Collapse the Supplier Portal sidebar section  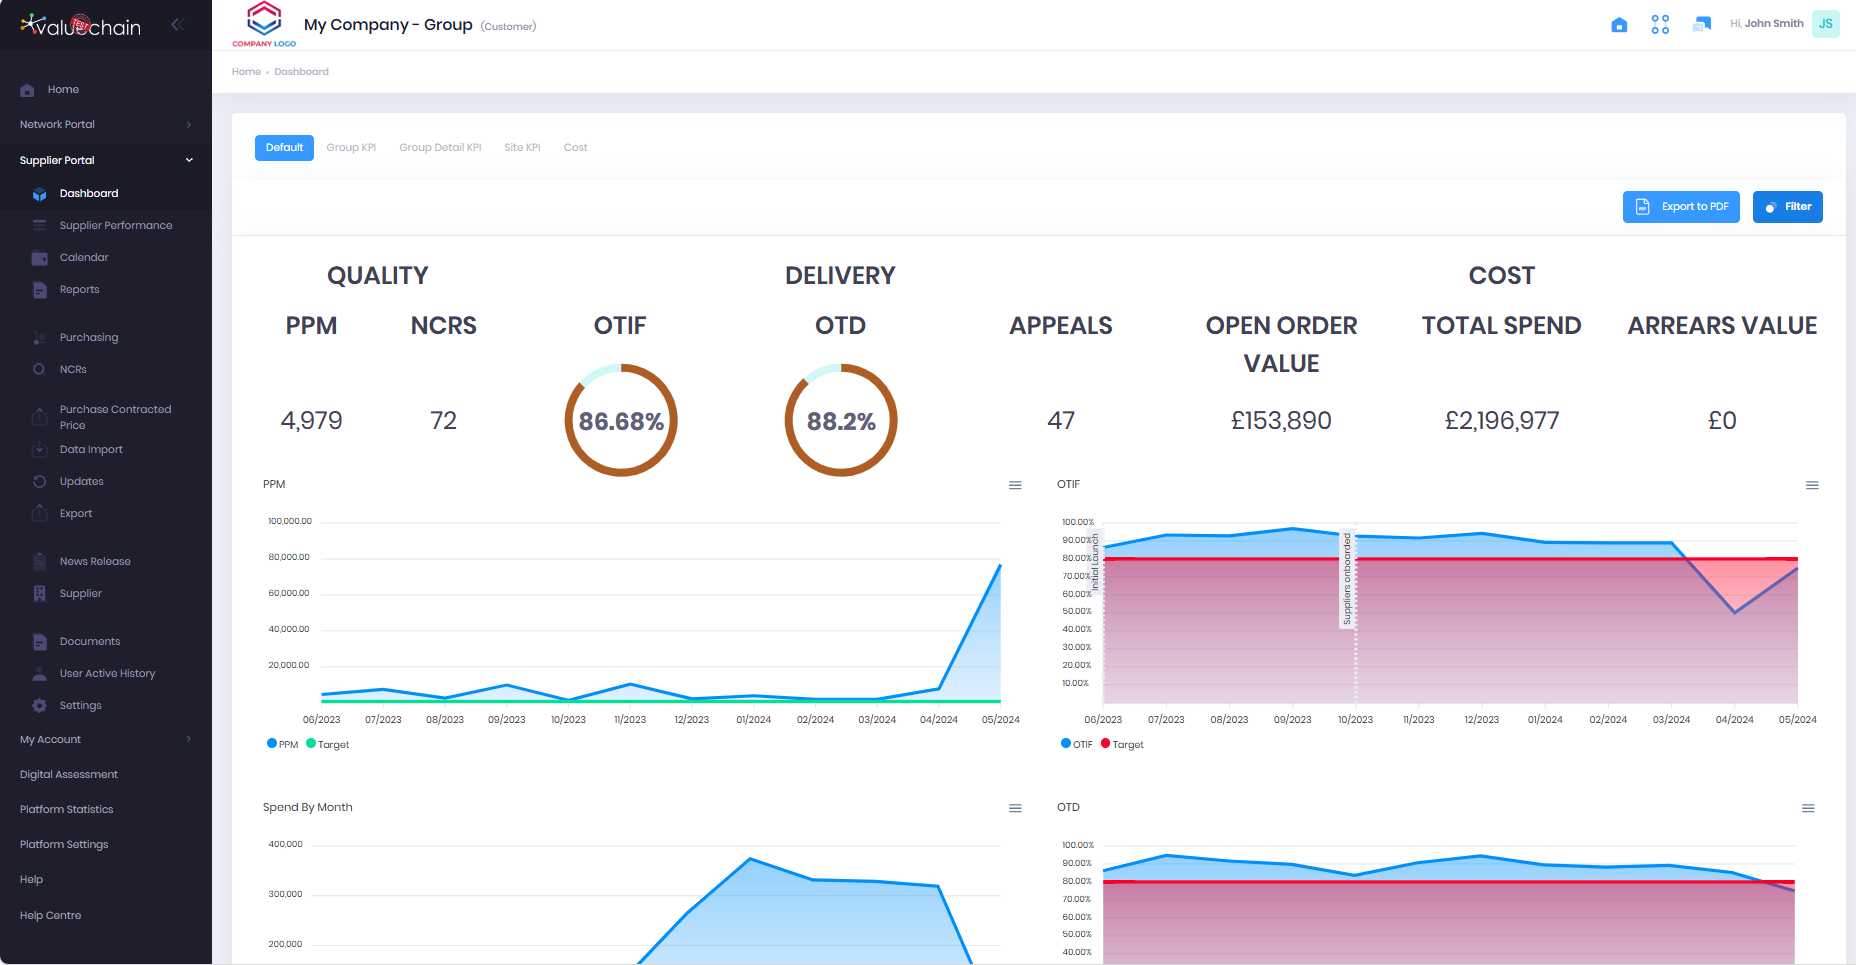(105, 160)
